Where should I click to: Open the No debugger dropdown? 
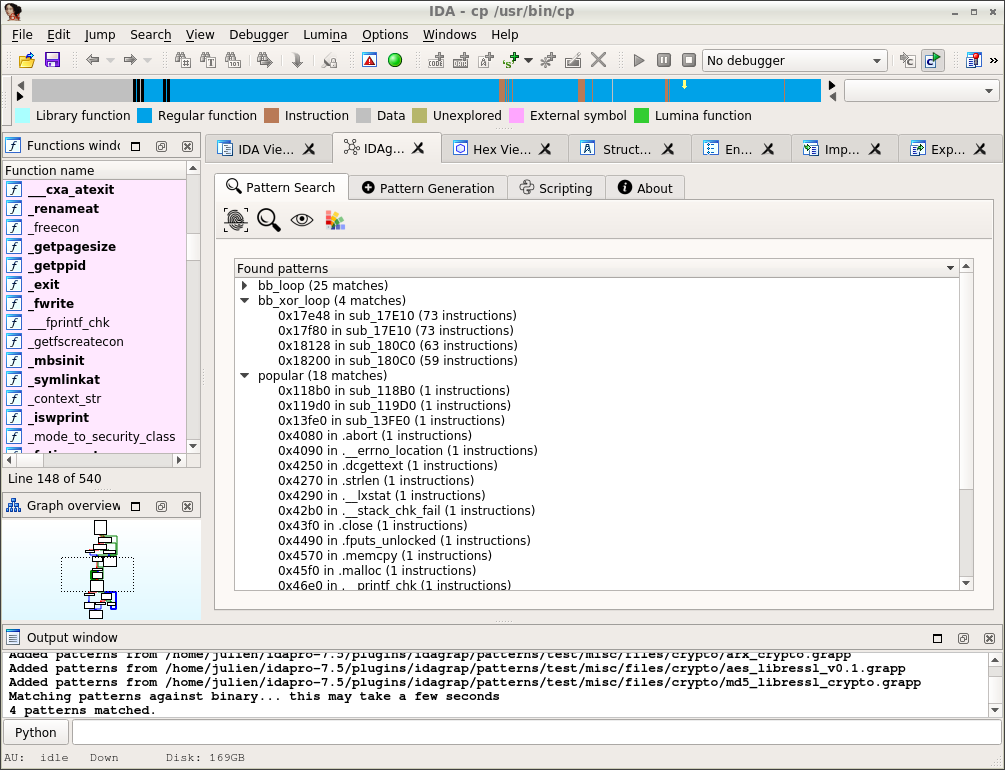[x=794, y=61]
